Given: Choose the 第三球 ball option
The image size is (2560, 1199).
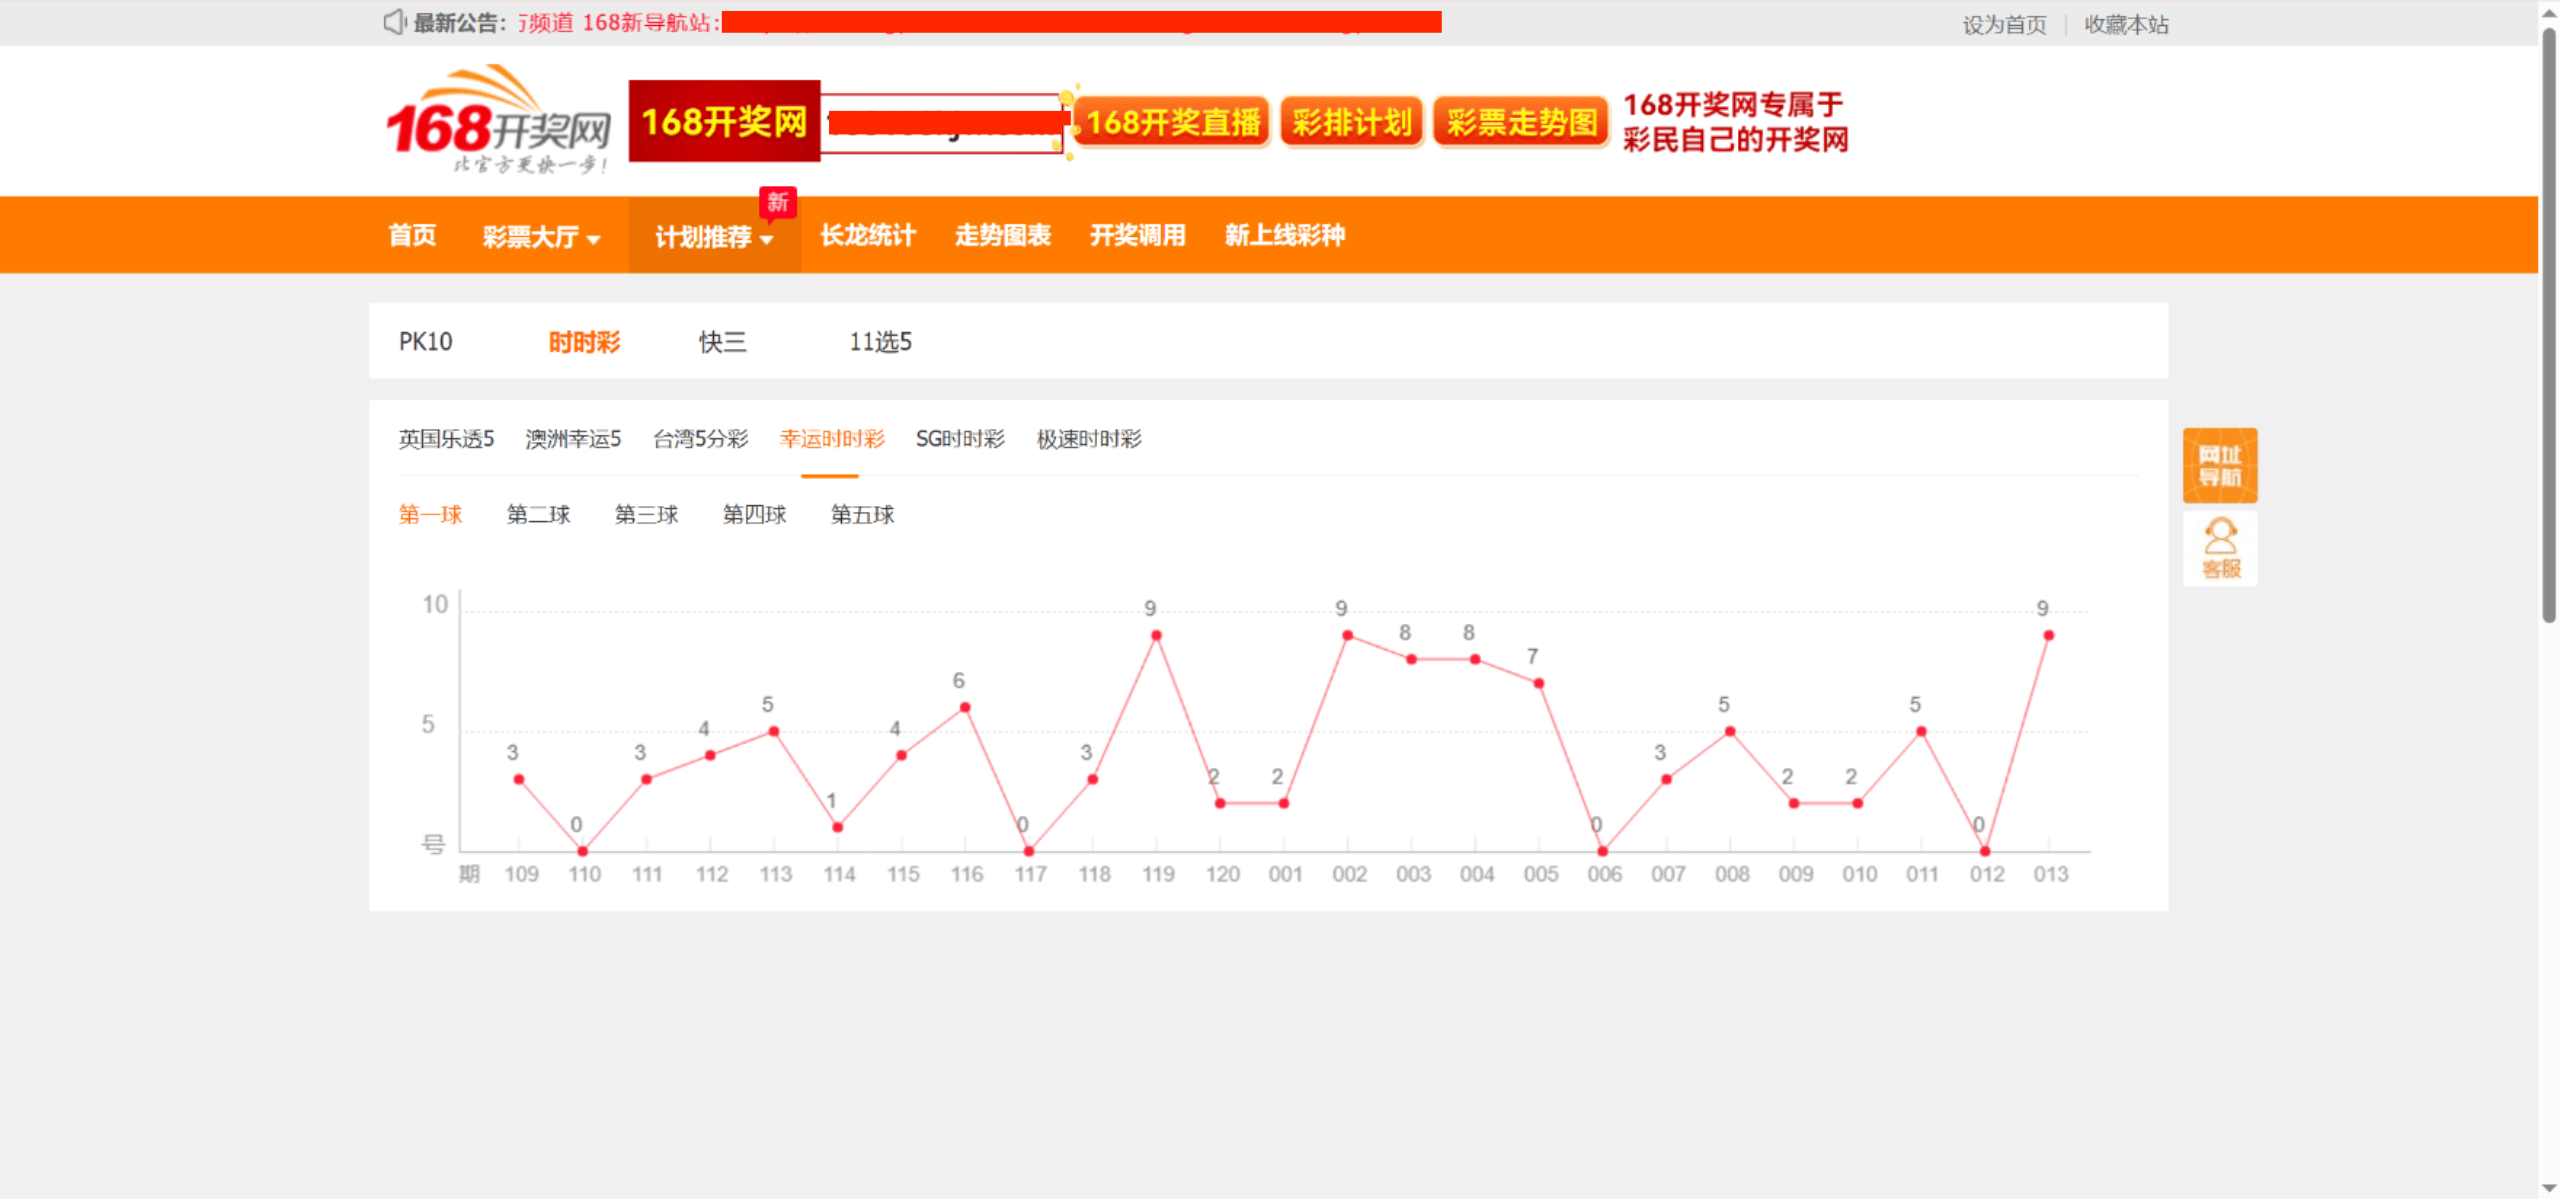Looking at the screenshot, I should (x=646, y=515).
